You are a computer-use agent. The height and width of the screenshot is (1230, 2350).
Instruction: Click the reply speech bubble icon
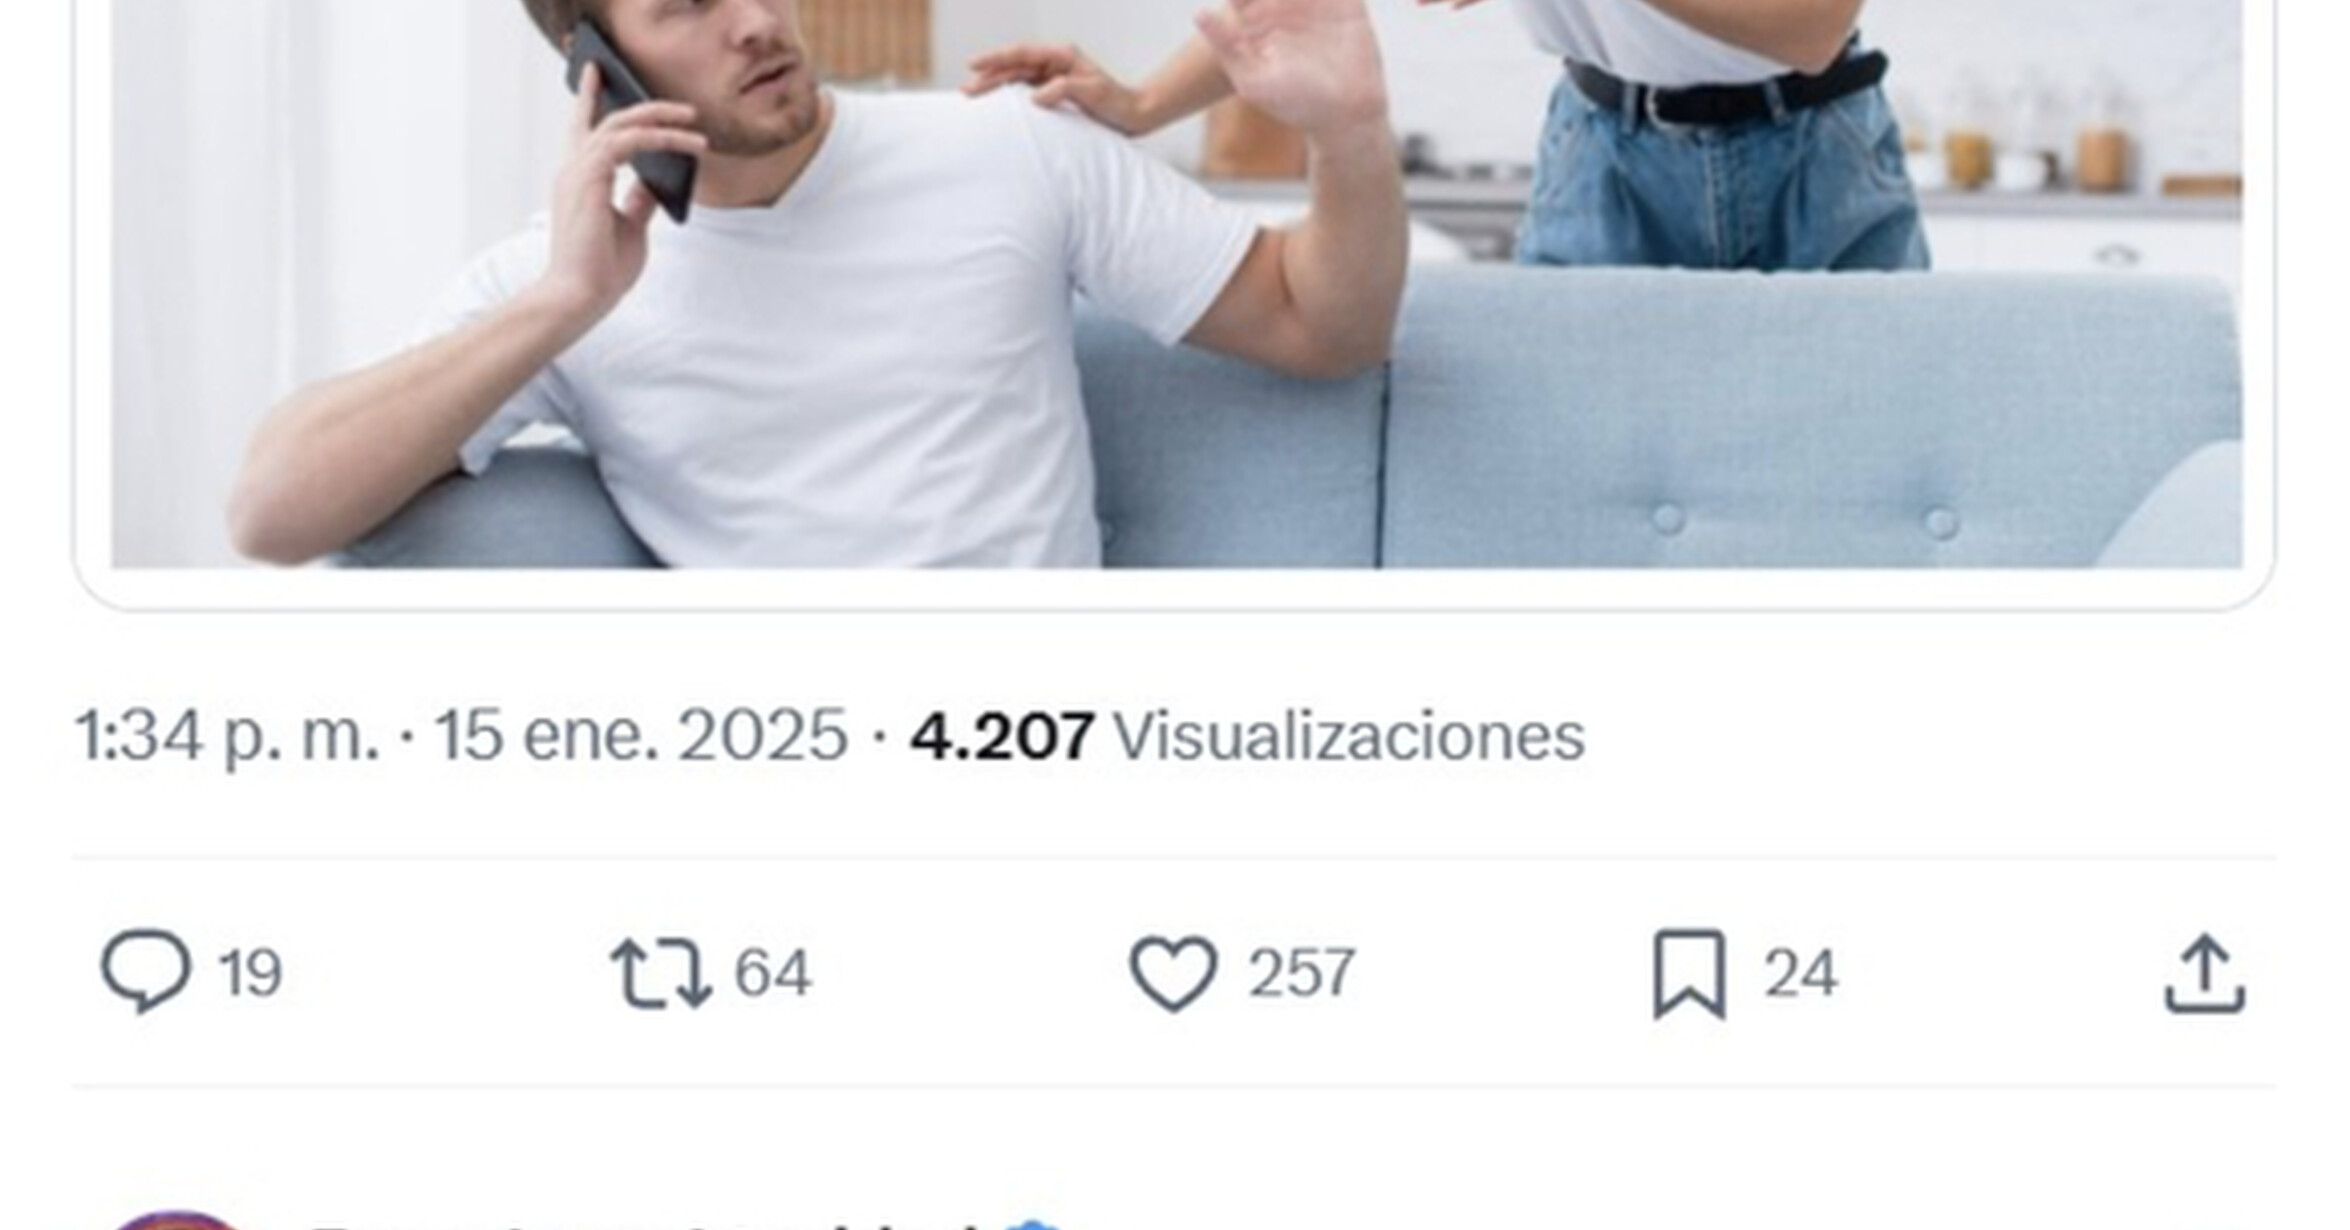[x=145, y=971]
